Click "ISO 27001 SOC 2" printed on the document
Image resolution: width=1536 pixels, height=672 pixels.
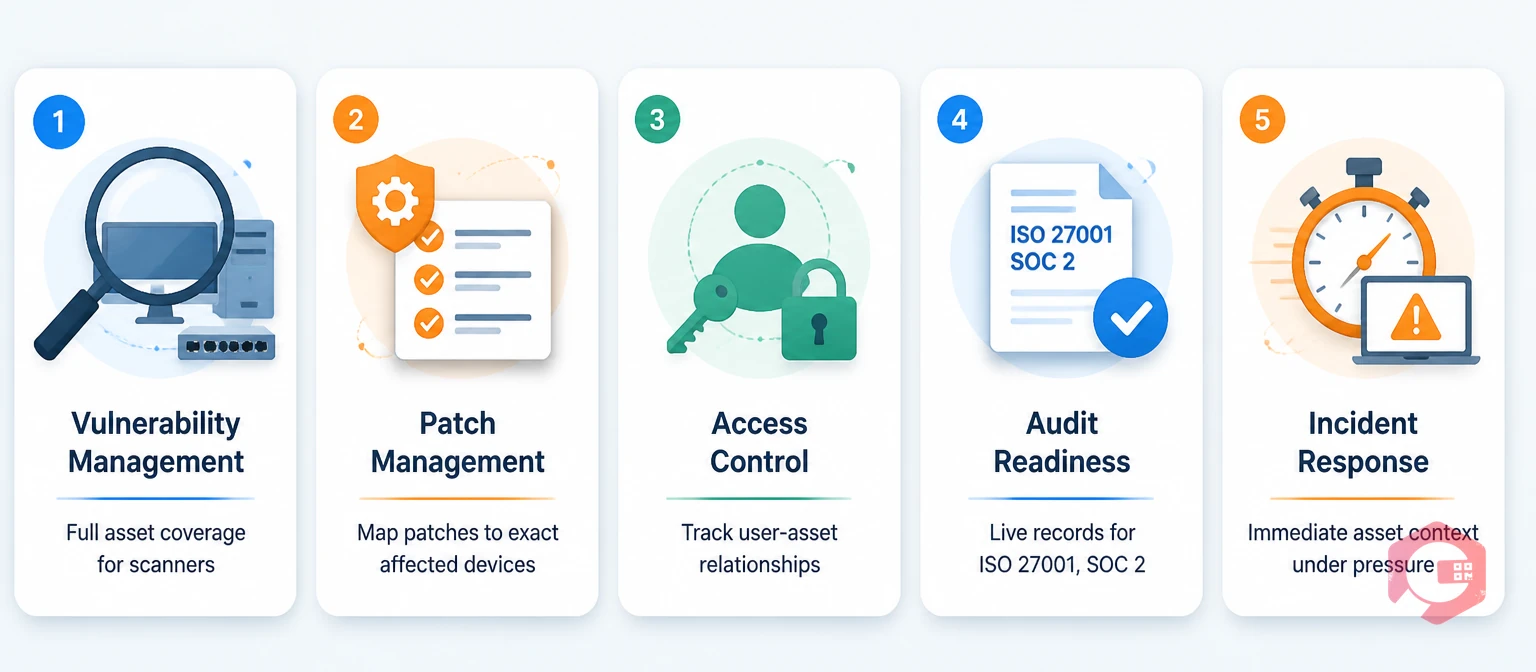1061,248
